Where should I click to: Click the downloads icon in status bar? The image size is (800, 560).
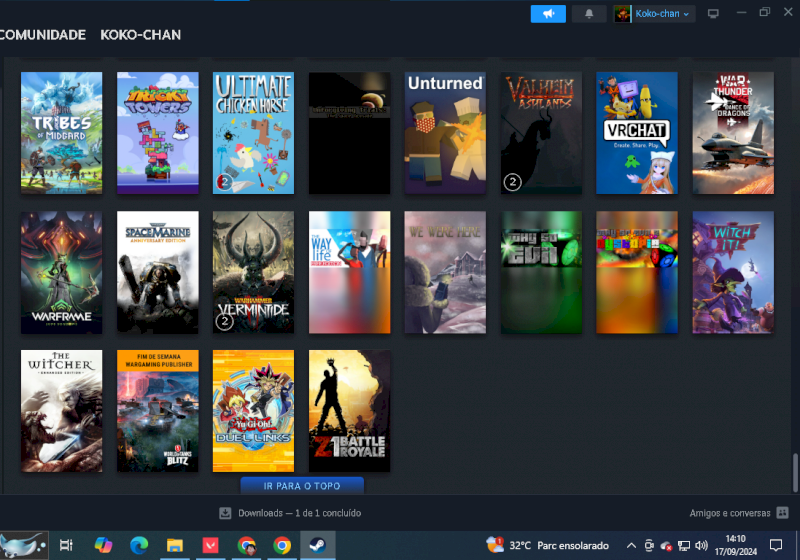(225, 513)
